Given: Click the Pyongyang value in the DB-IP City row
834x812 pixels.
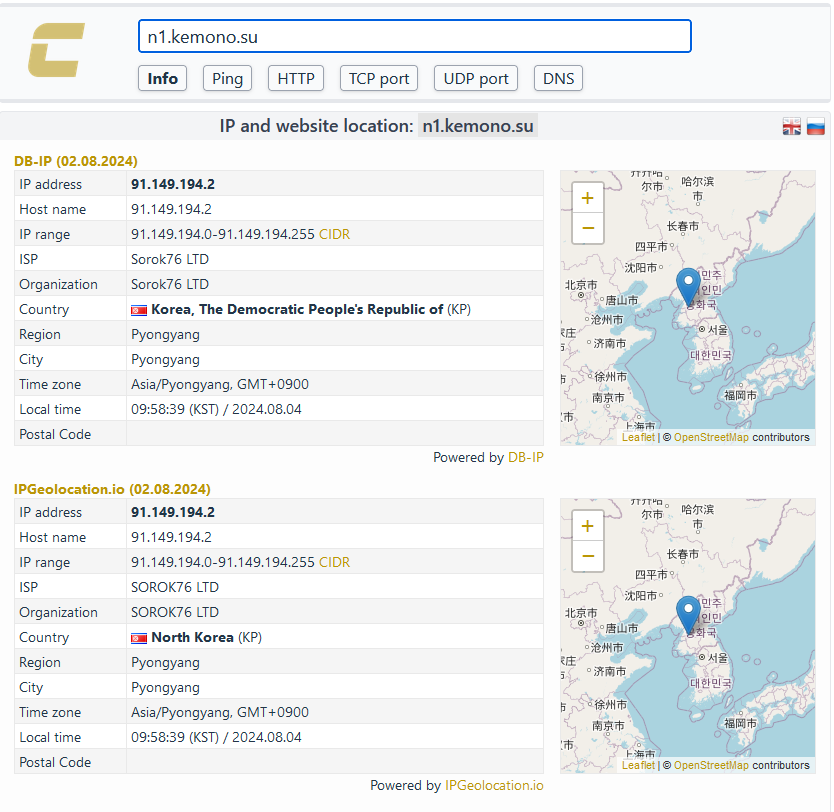Looking at the screenshot, I should 165,360.
